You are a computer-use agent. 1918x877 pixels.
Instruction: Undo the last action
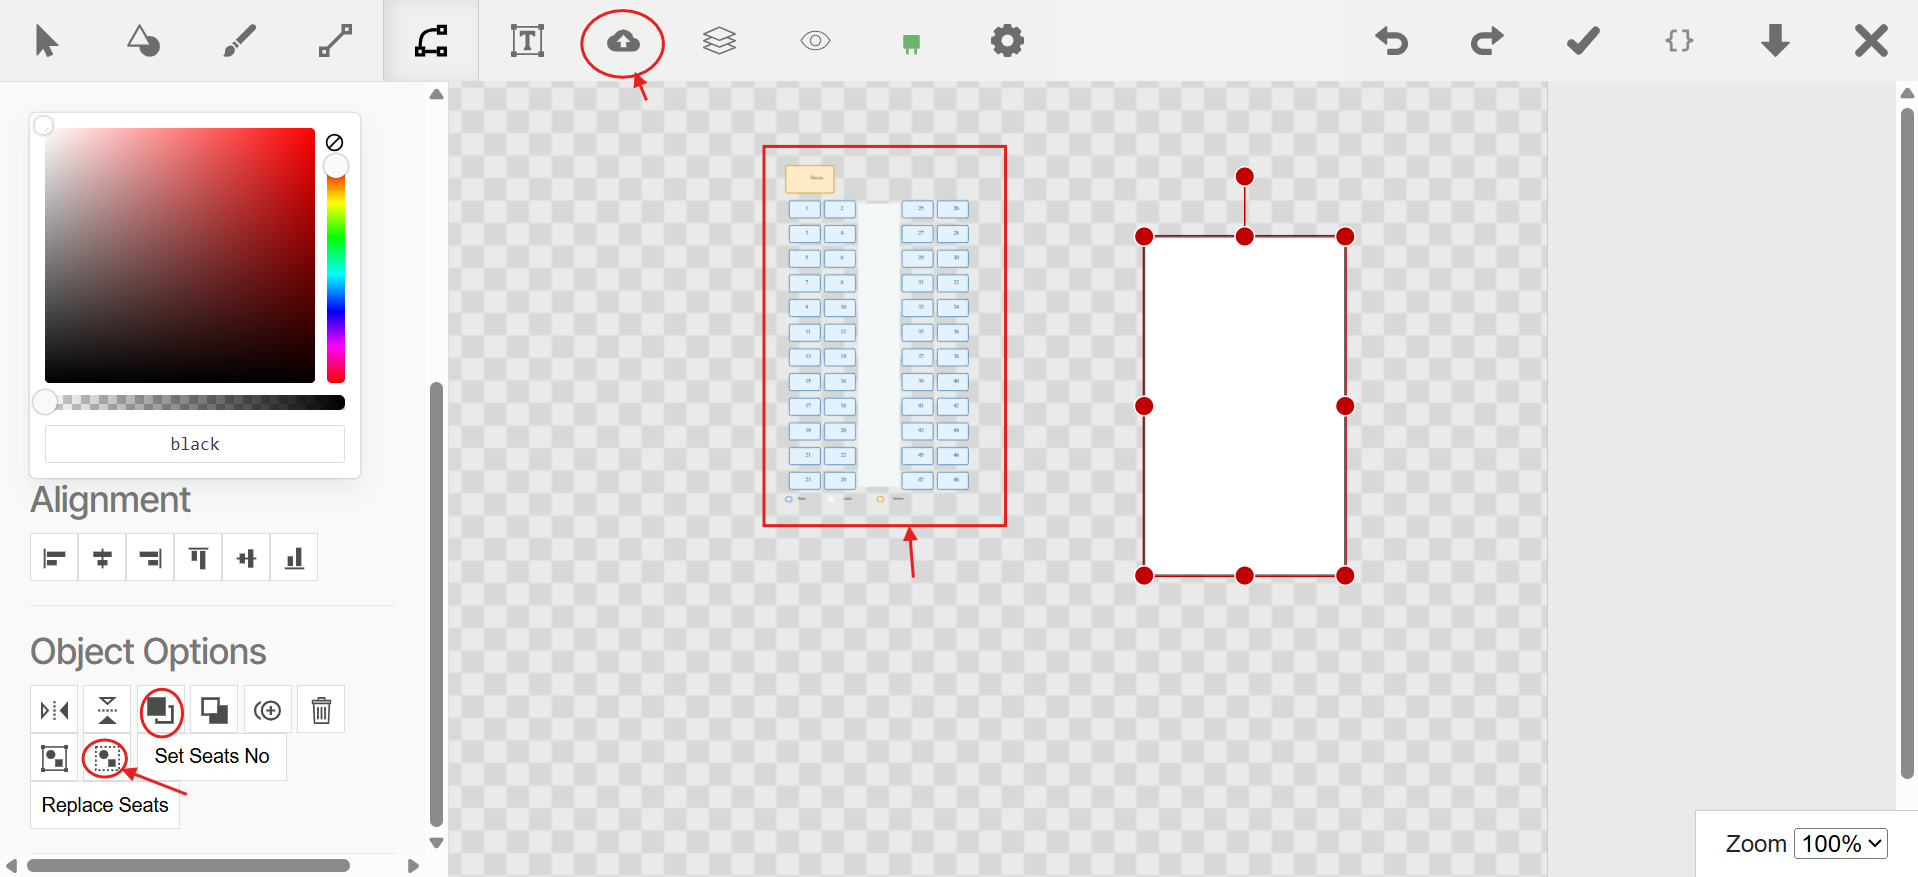tap(1391, 41)
